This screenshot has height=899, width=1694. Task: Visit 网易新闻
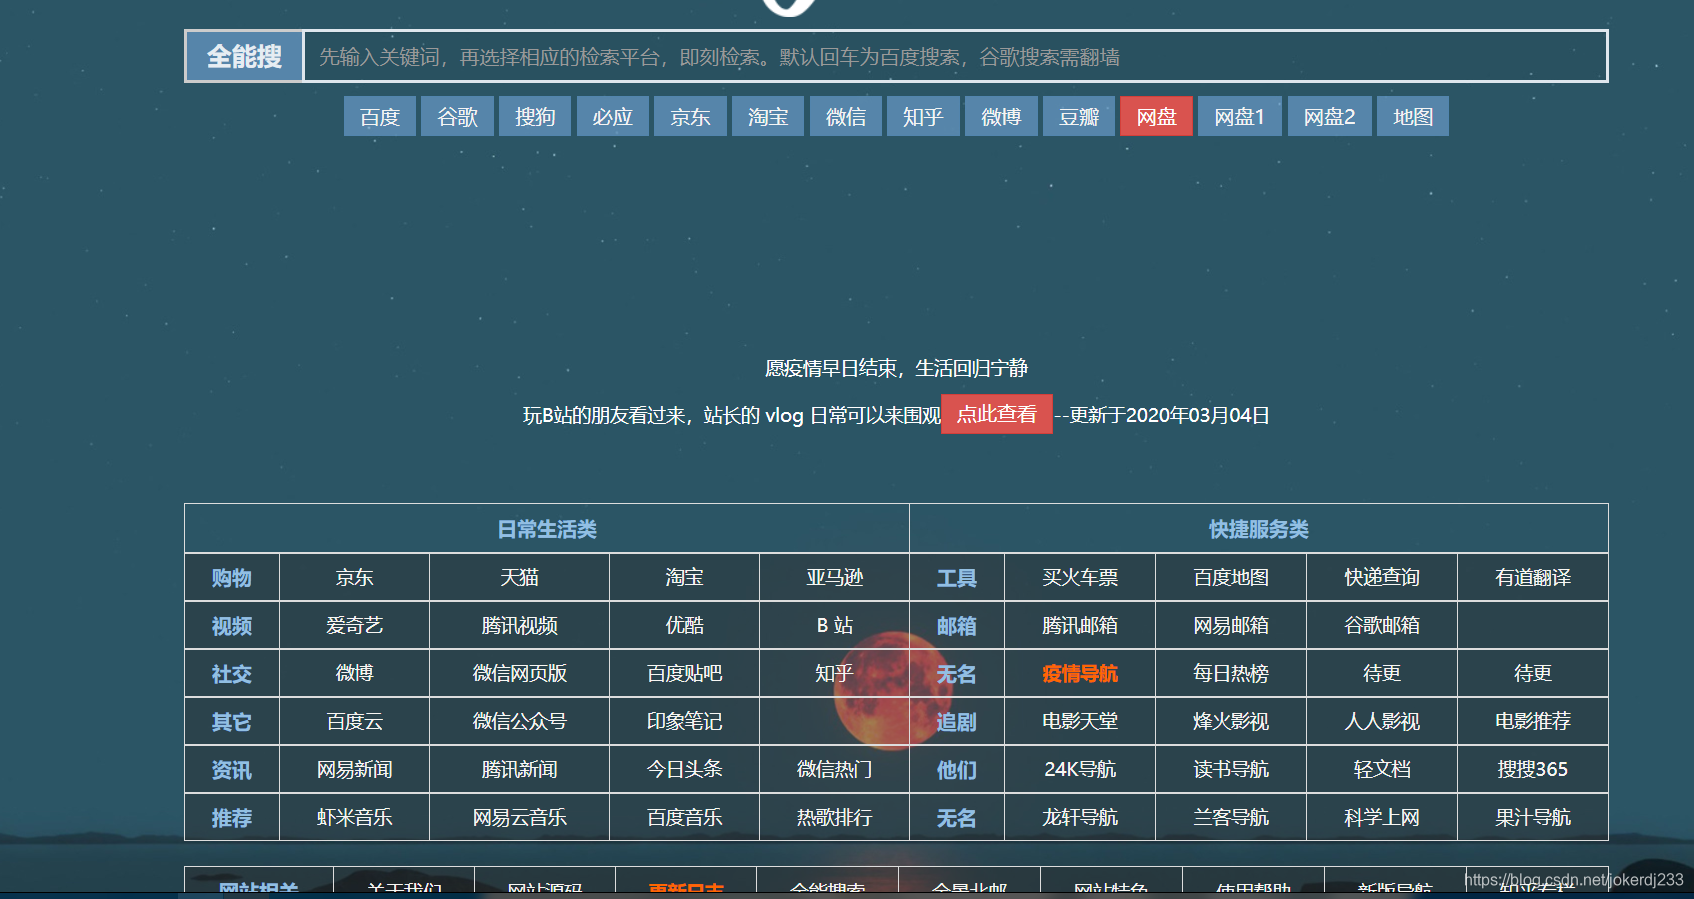pos(354,769)
